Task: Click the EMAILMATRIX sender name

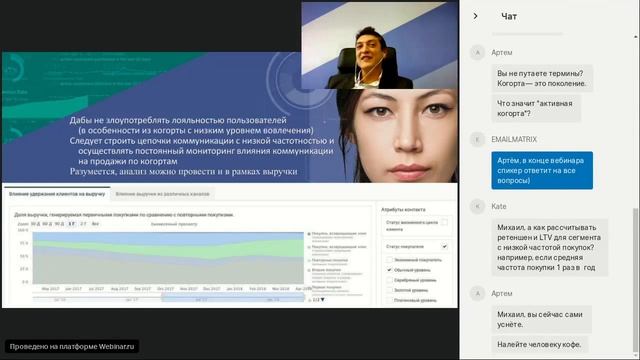Action: pyautogui.click(x=514, y=140)
